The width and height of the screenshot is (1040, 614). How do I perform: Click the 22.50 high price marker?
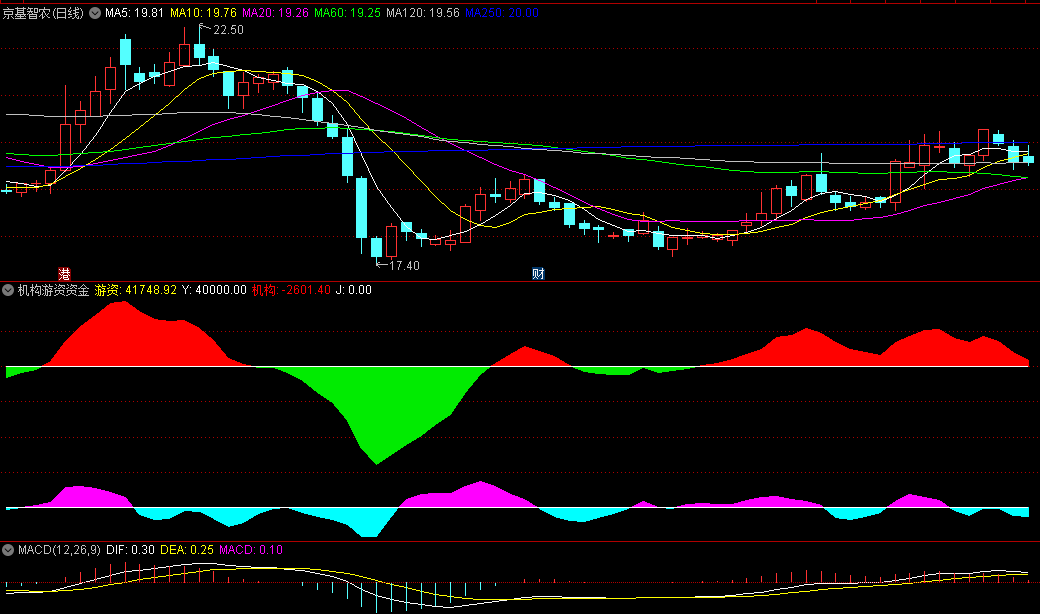228,30
